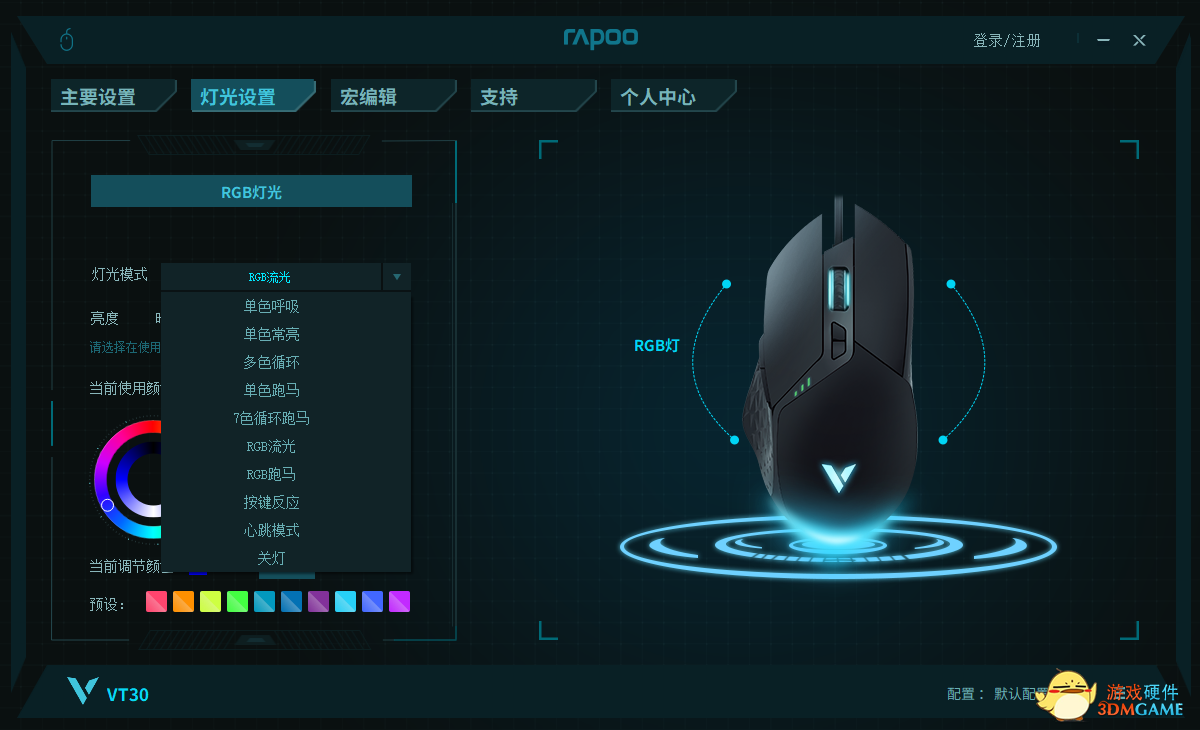Click the DPI indicator LEDs on the mouse
1200x730 pixels.
click(802, 386)
